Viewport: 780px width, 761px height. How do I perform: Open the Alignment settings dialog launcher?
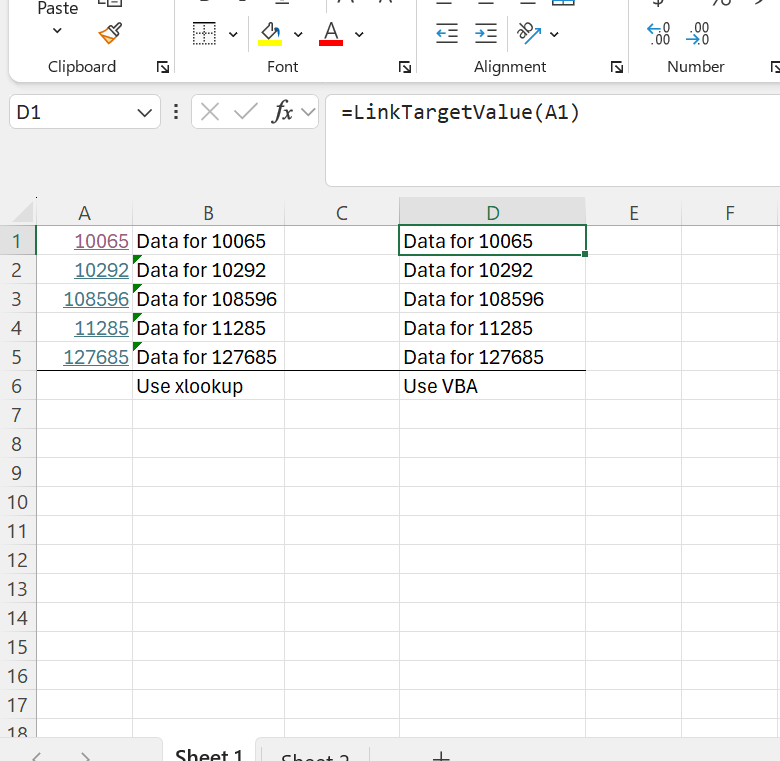click(x=617, y=67)
